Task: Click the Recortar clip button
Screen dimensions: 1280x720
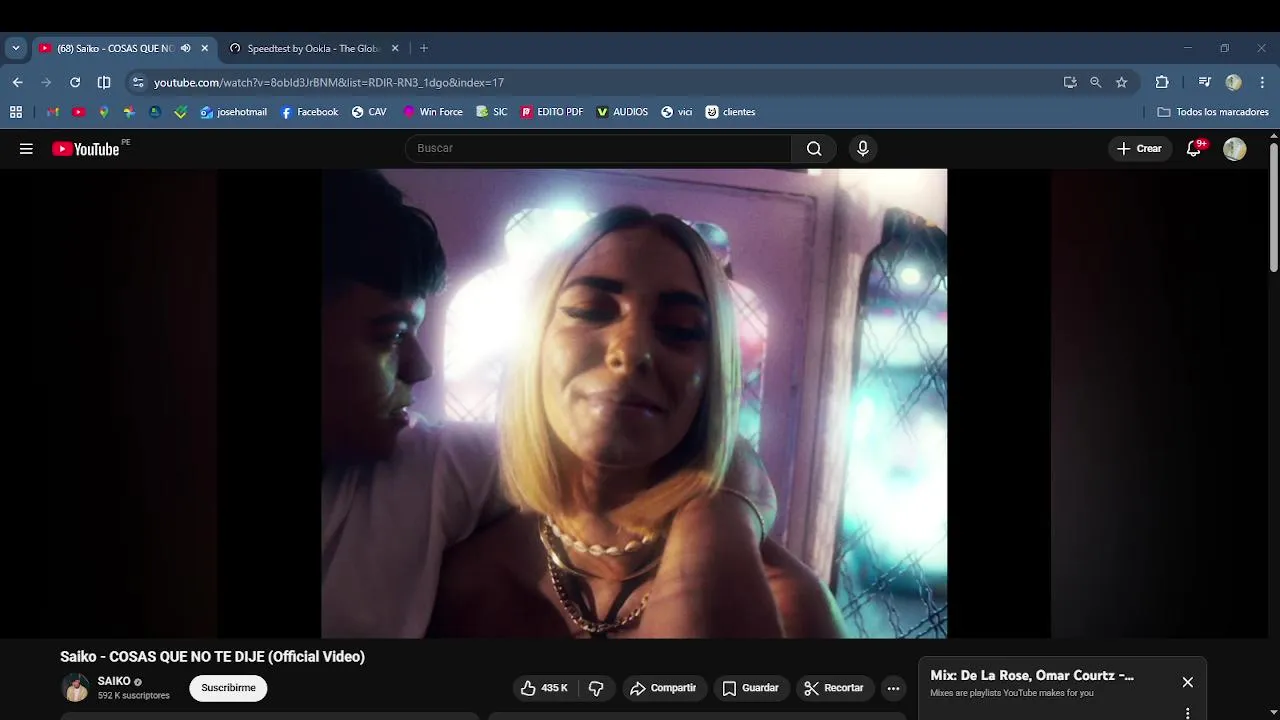Action: click(x=833, y=688)
